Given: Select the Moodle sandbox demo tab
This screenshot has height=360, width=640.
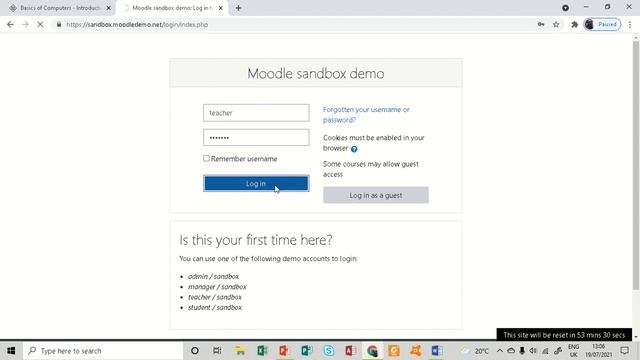Looking at the screenshot, I should [x=172, y=8].
